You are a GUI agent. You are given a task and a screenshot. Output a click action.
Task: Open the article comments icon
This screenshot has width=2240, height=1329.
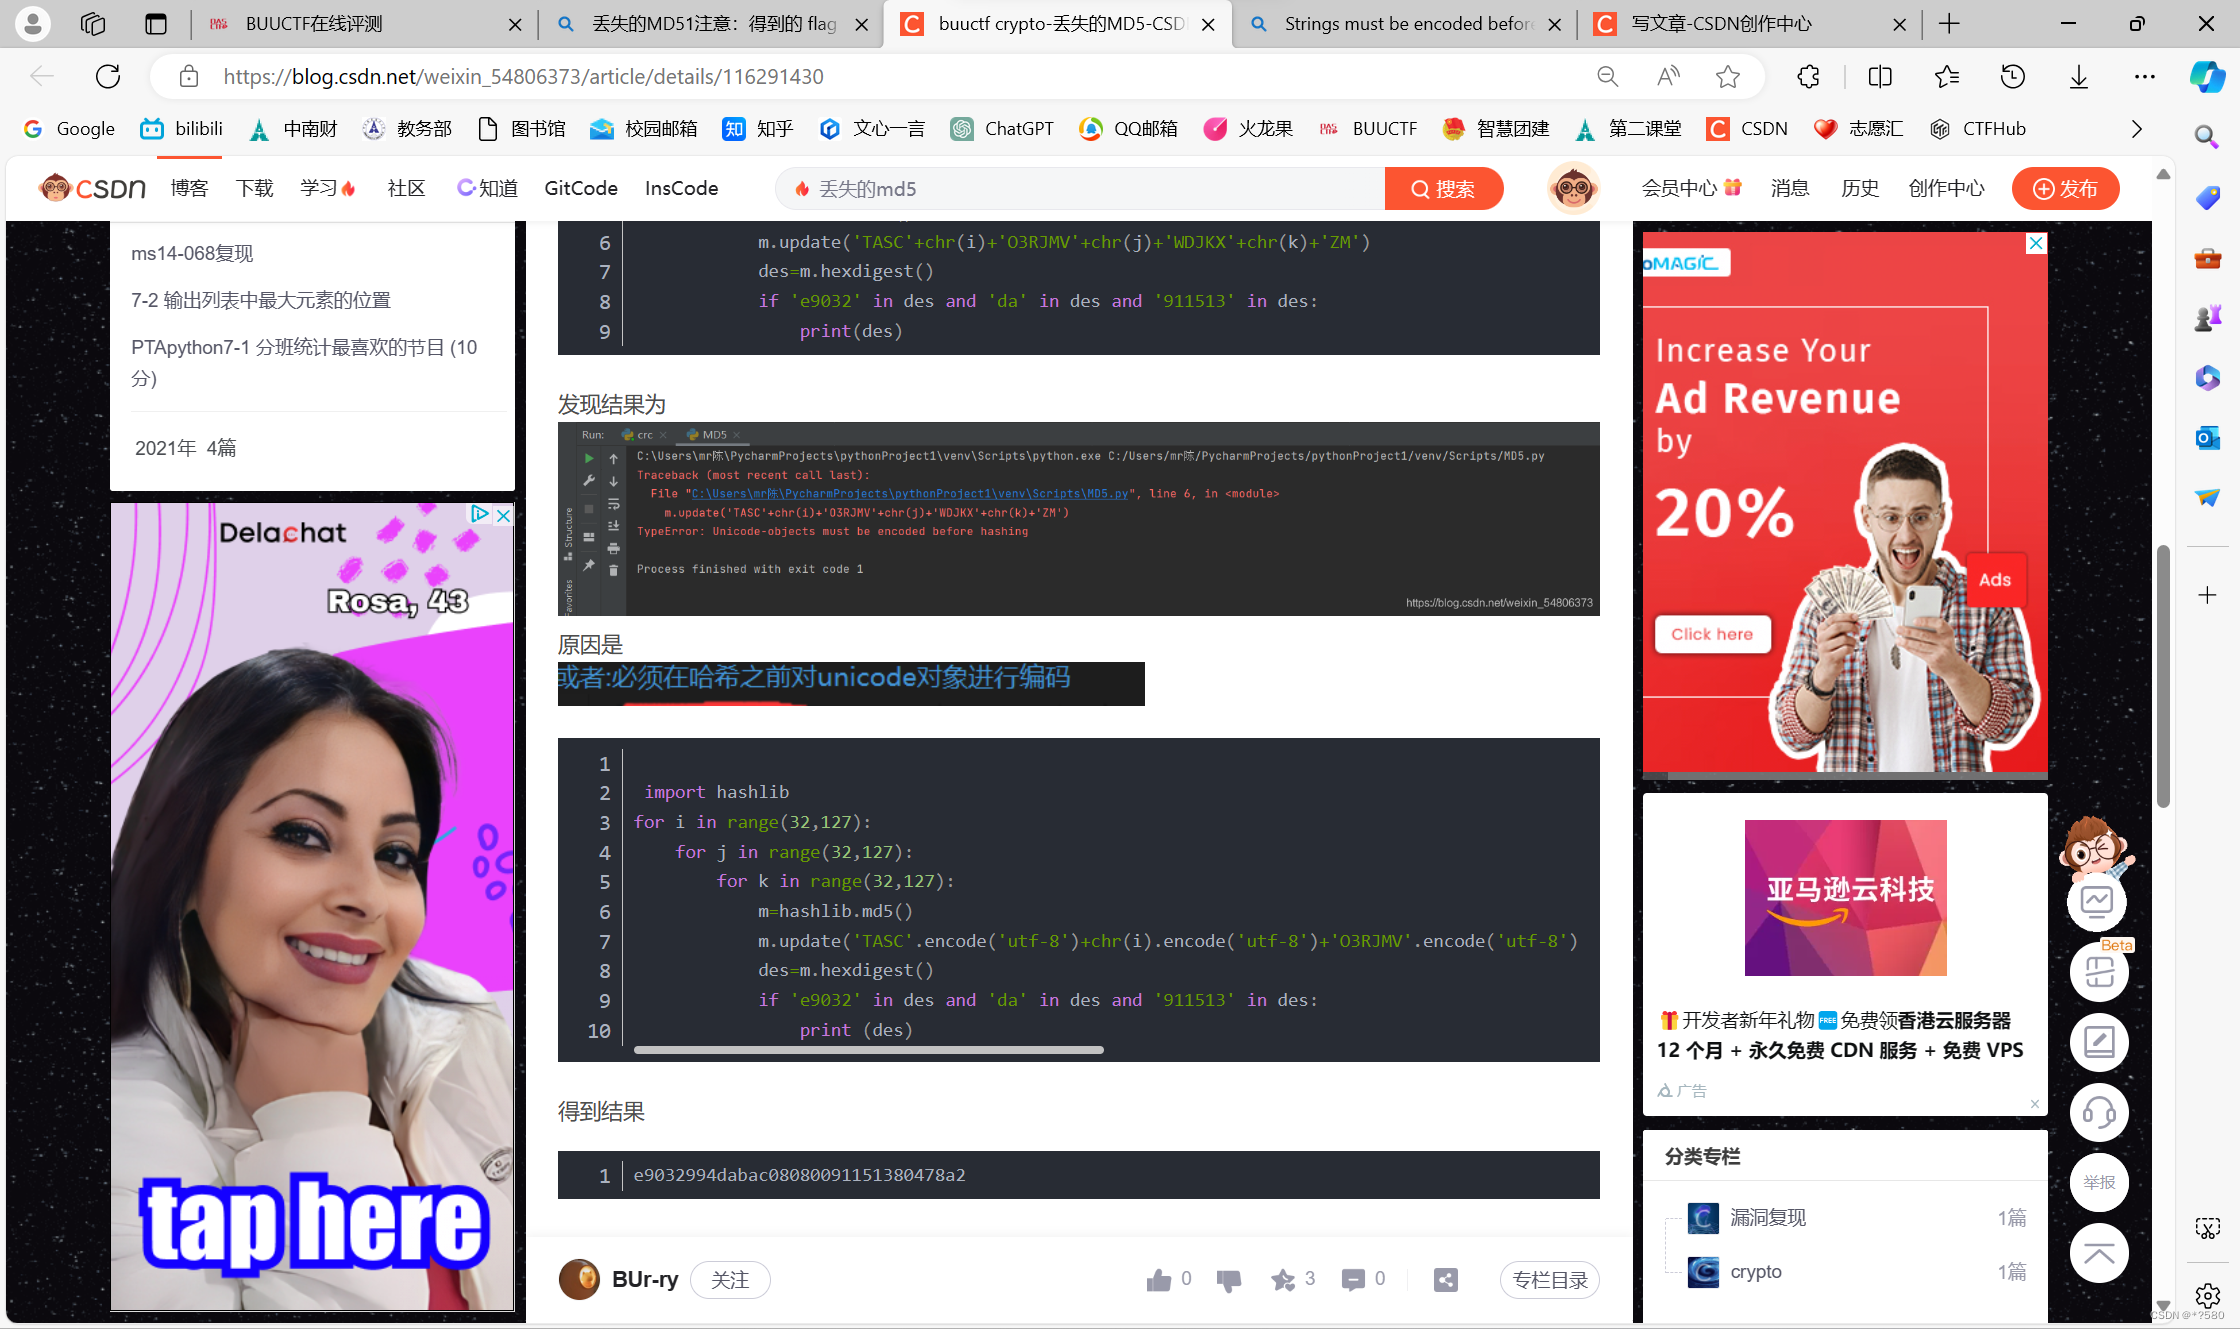(x=1353, y=1280)
